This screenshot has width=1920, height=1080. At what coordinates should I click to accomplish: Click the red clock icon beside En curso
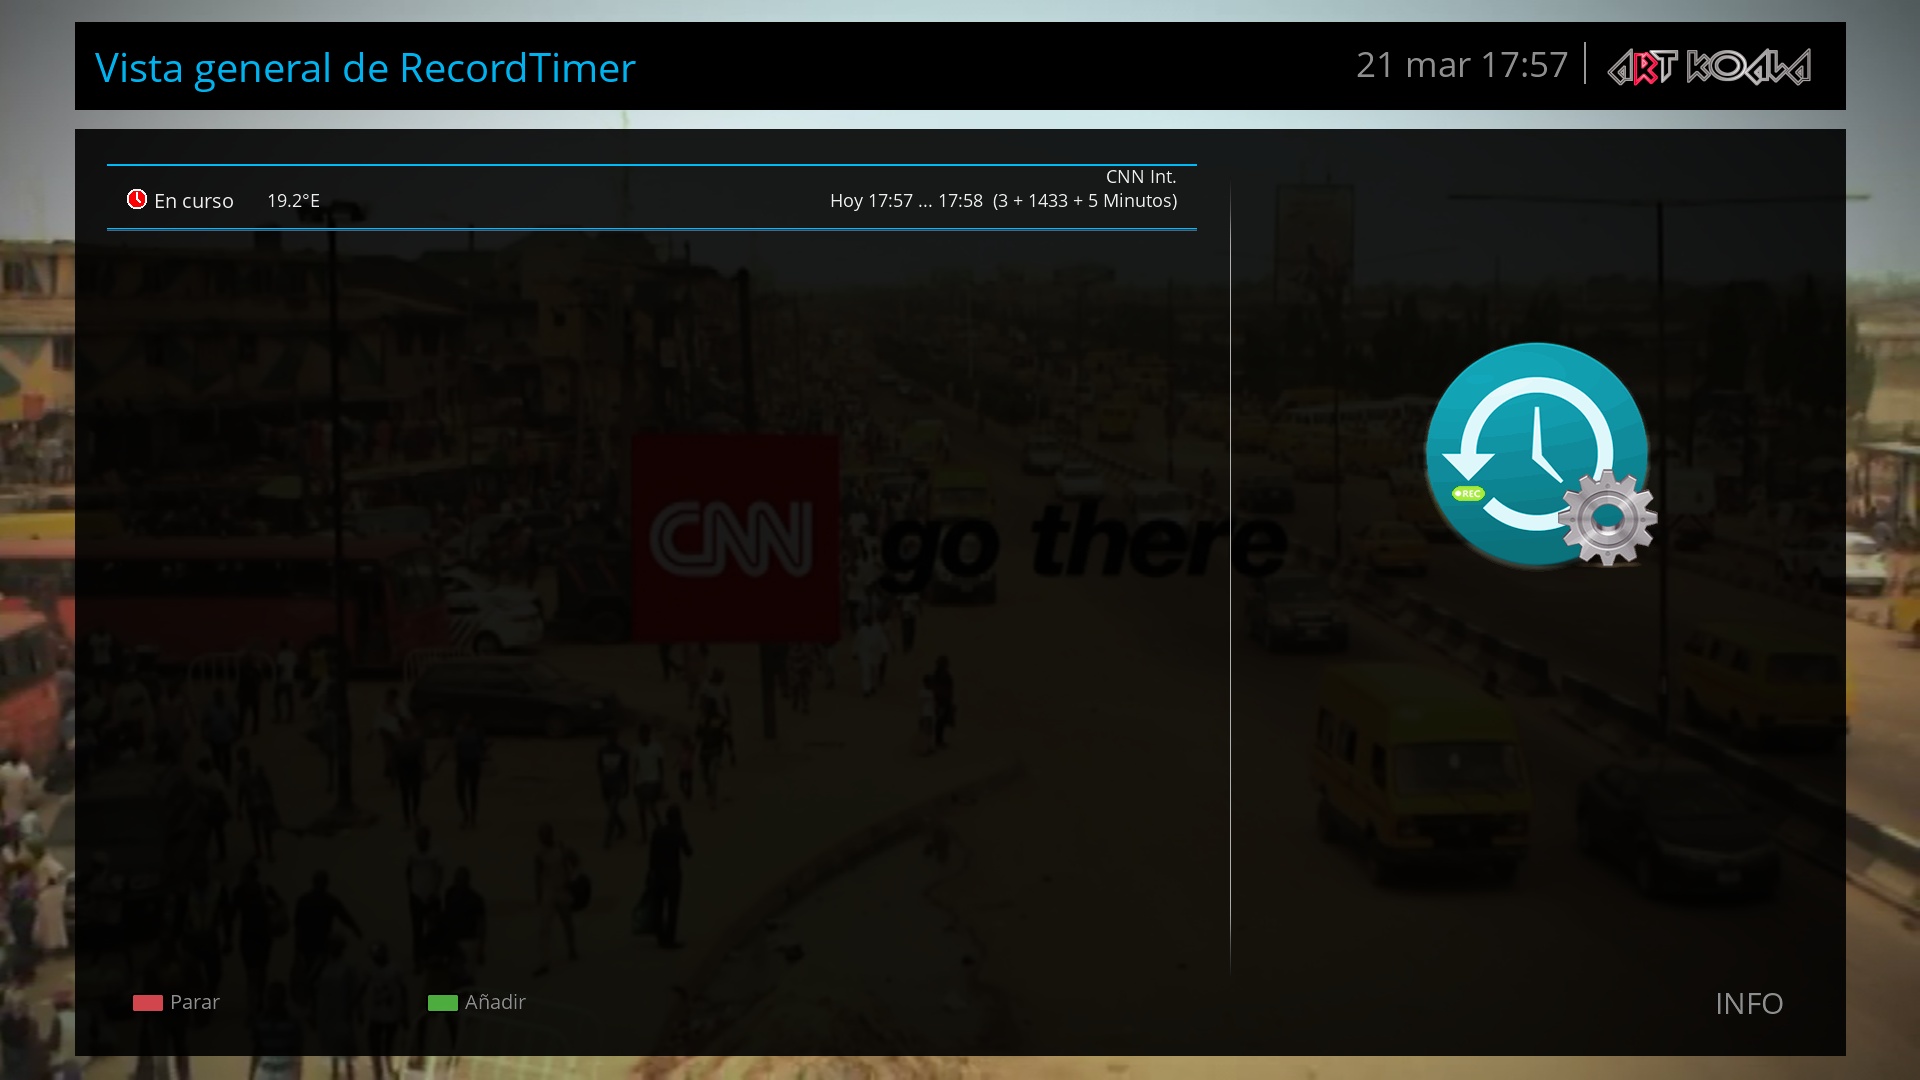point(137,200)
